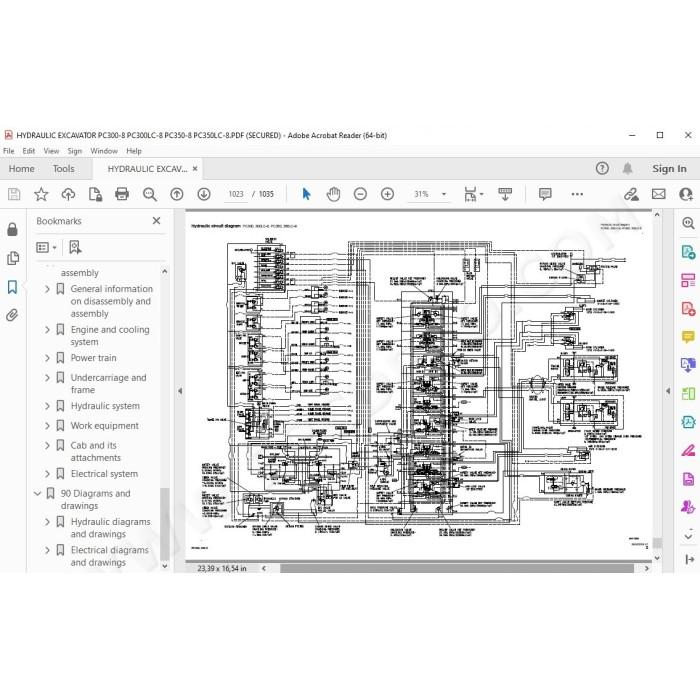This screenshot has height=700, width=700.
Task: Click the Save file icon
Action: click(x=14, y=194)
